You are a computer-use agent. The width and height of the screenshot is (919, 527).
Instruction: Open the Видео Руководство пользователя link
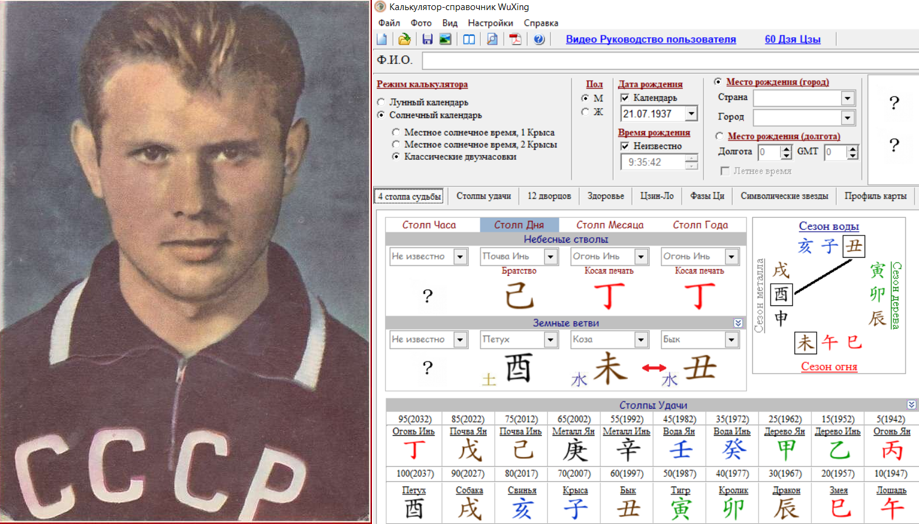tap(651, 39)
